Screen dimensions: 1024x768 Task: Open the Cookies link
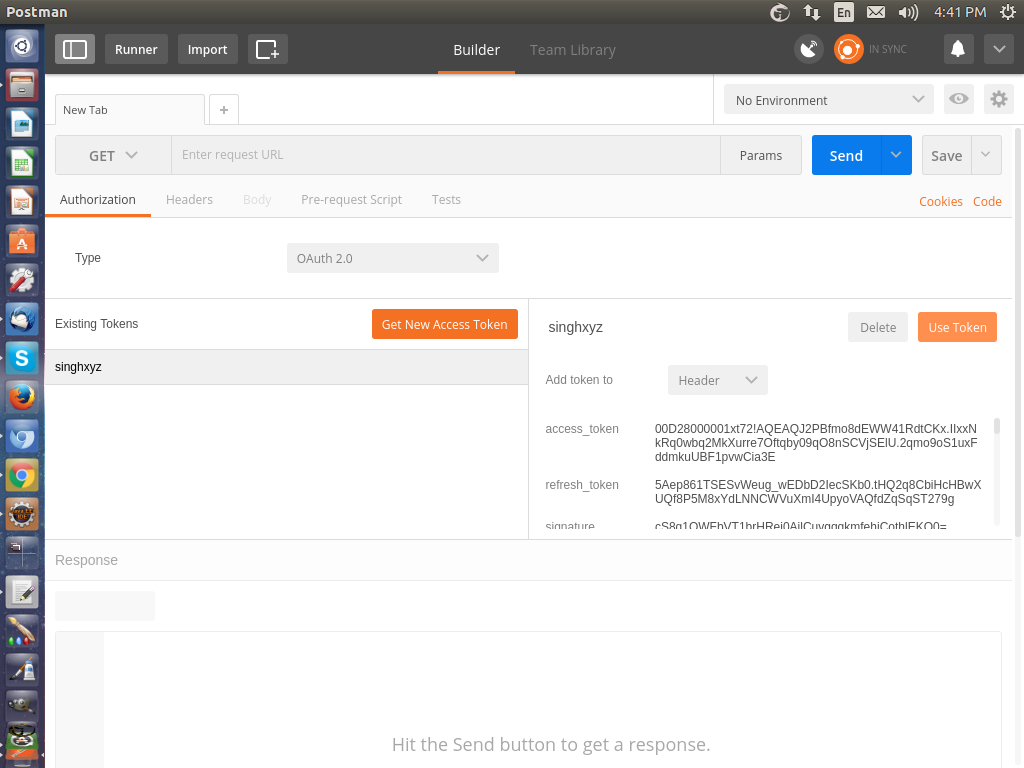(940, 202)
